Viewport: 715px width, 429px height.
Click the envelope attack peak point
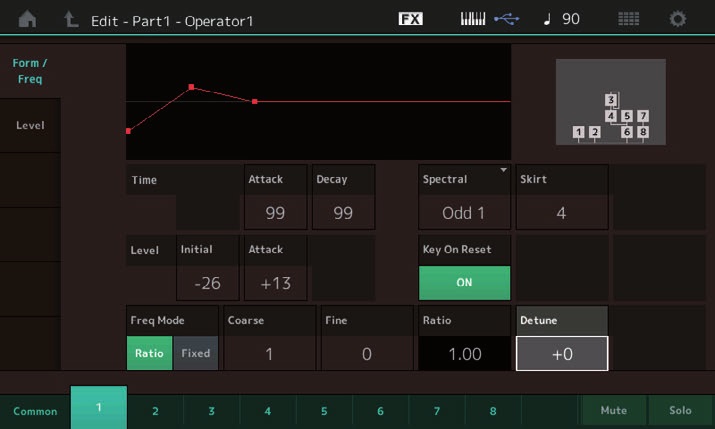191,87
